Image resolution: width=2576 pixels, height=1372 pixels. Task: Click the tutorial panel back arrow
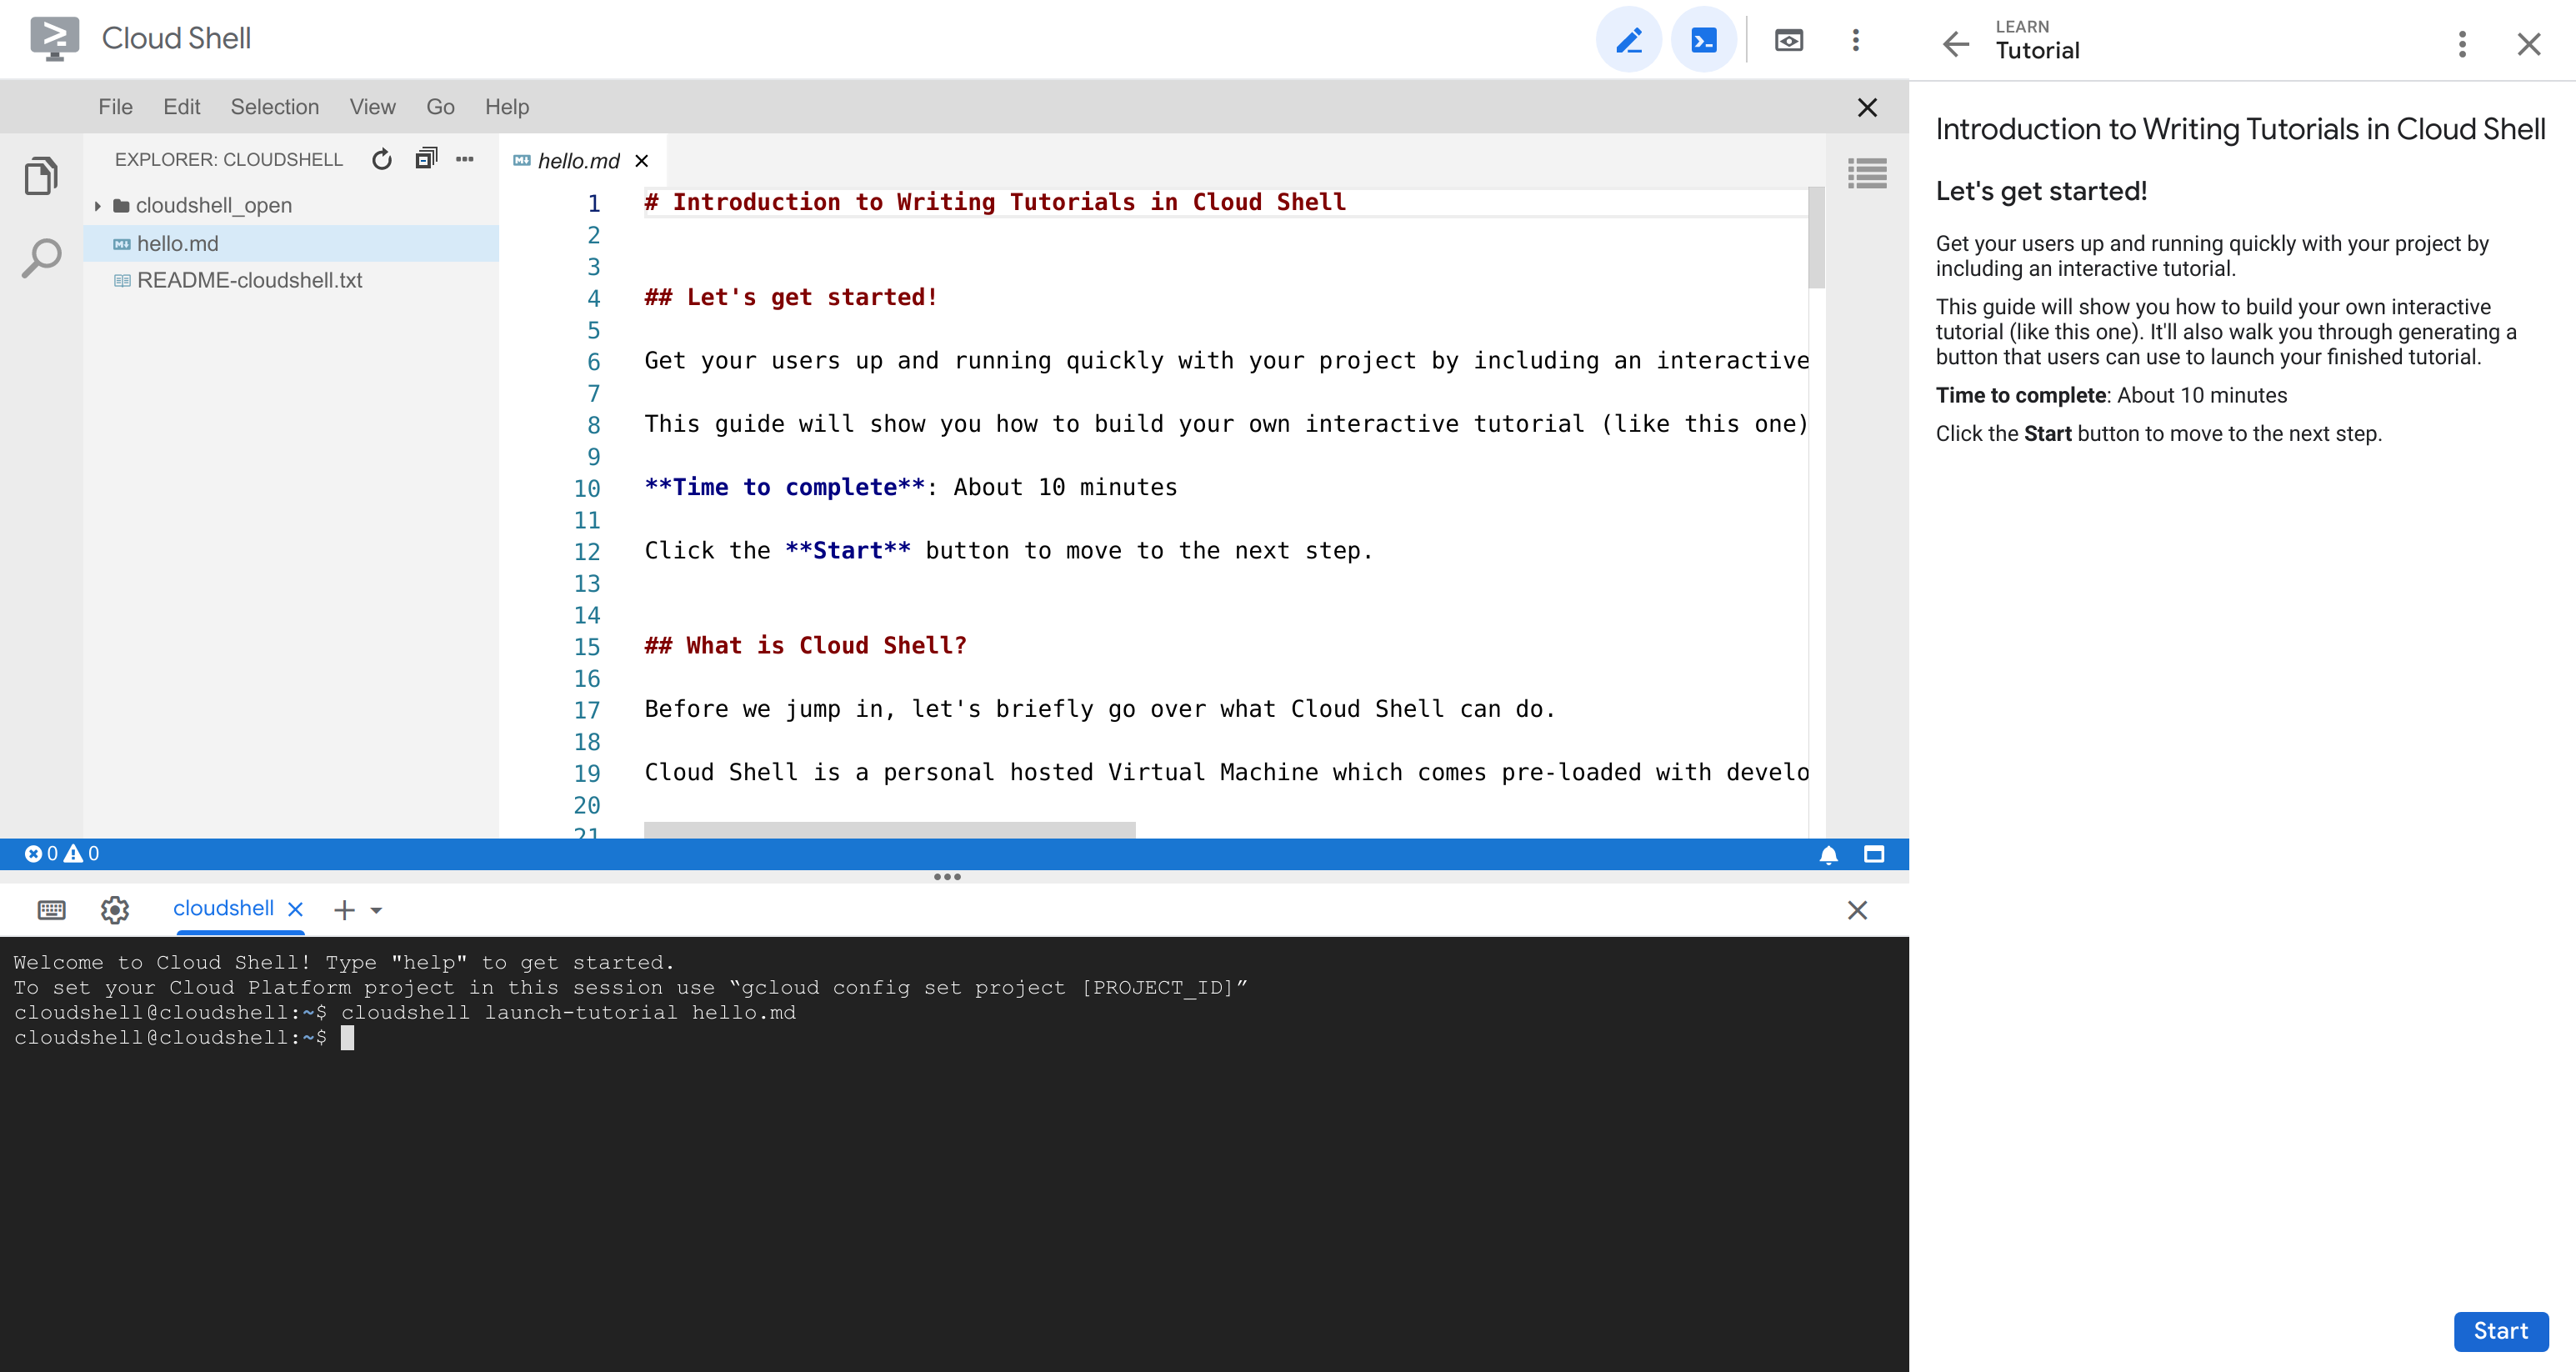[x=1958, y=39]
